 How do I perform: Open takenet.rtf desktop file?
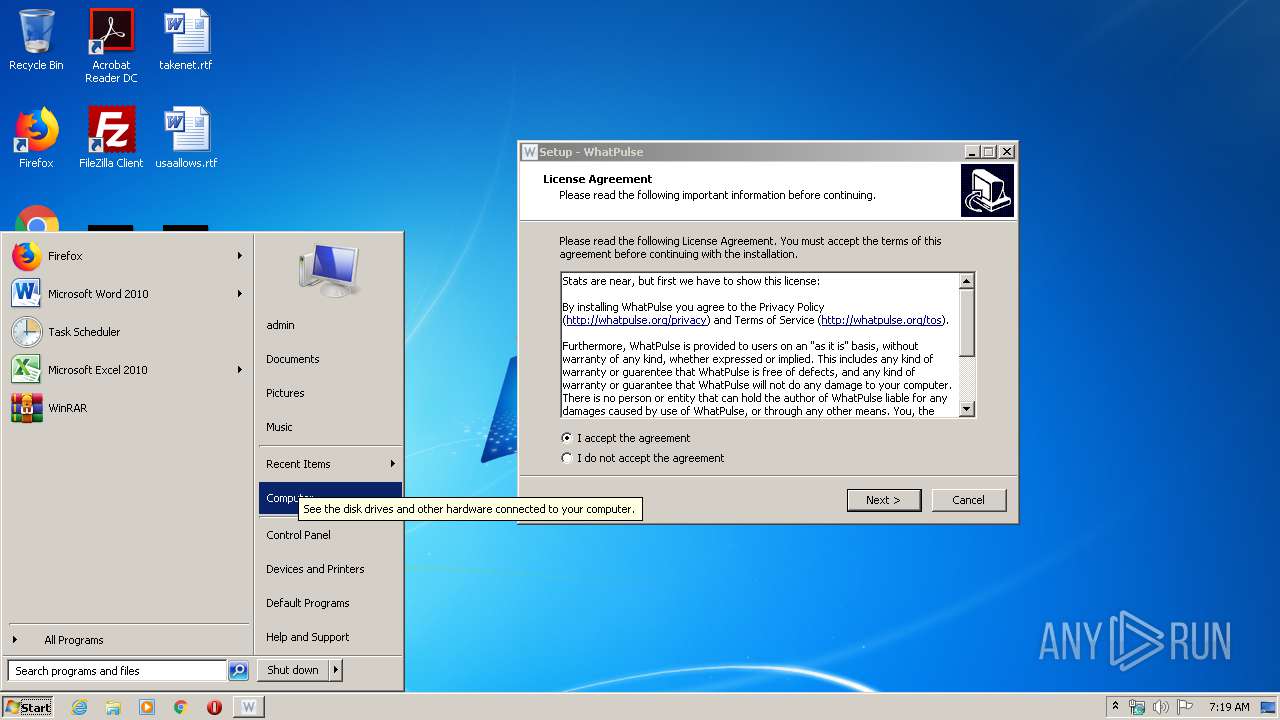186,40
